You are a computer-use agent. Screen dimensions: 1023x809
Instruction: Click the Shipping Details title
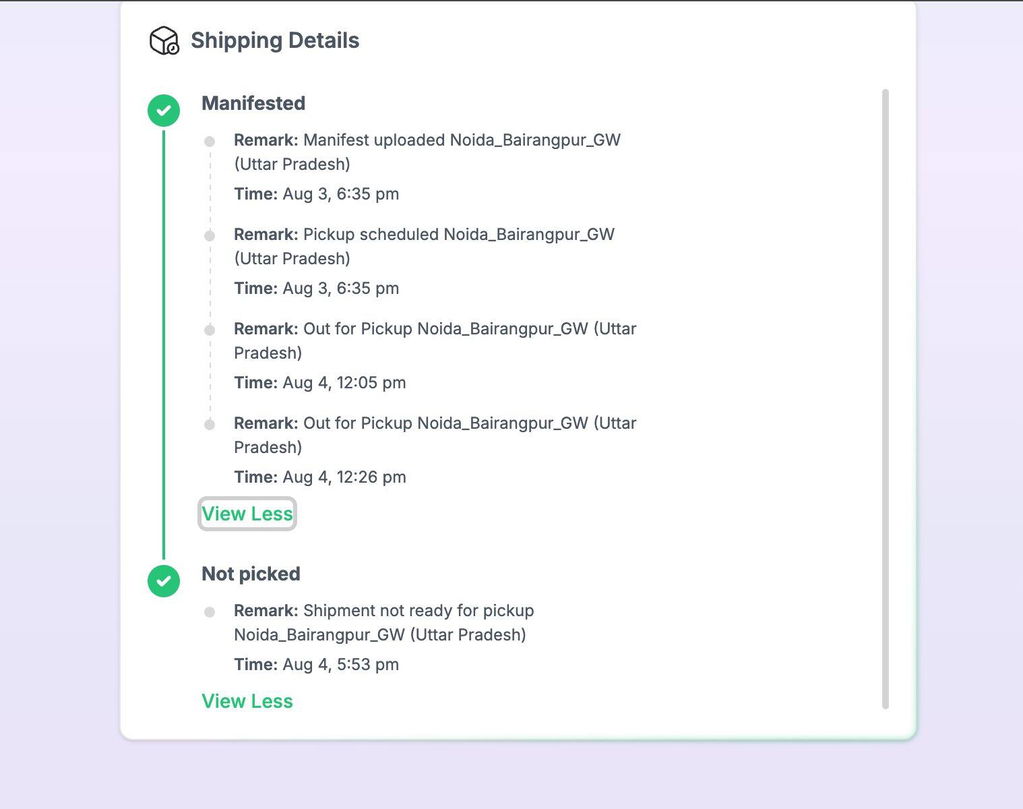click(x=275, y=40)
